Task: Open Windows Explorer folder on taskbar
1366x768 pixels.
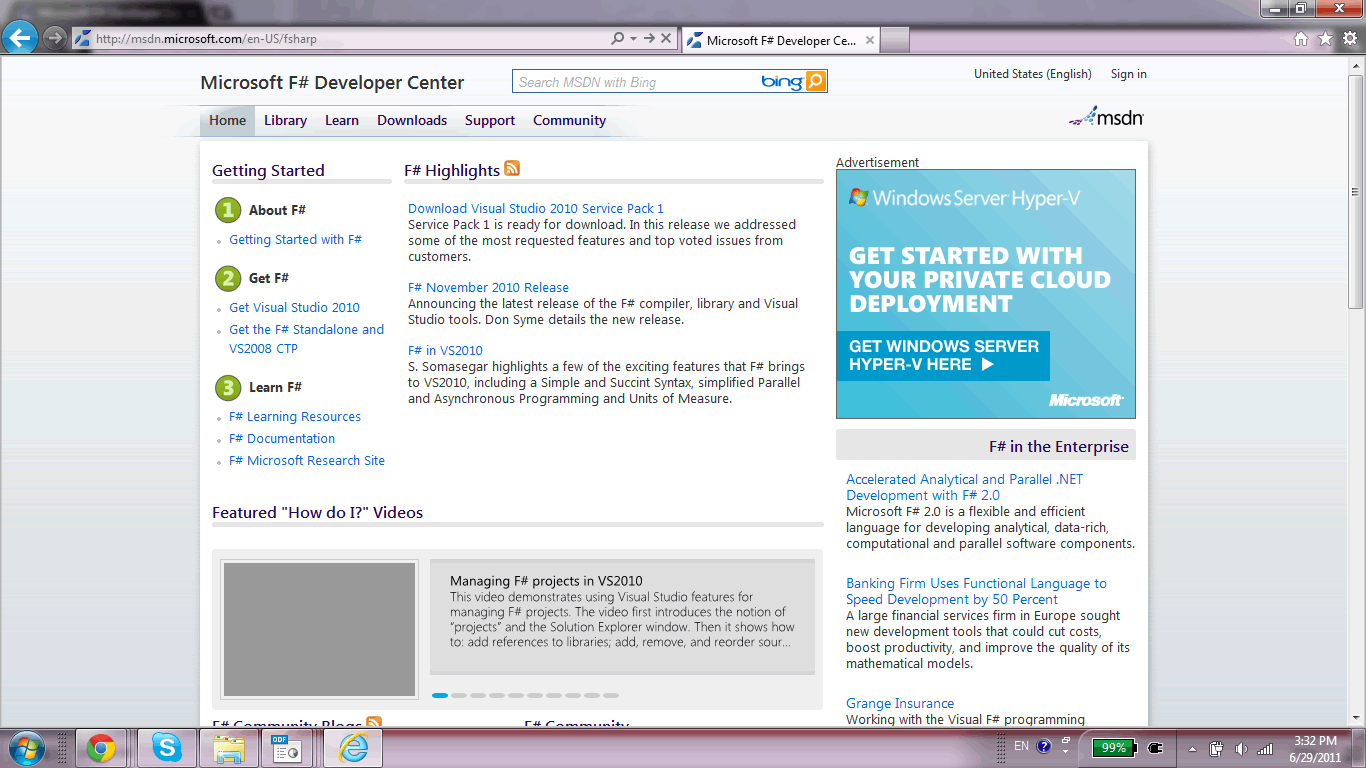Action: (229, 748)
